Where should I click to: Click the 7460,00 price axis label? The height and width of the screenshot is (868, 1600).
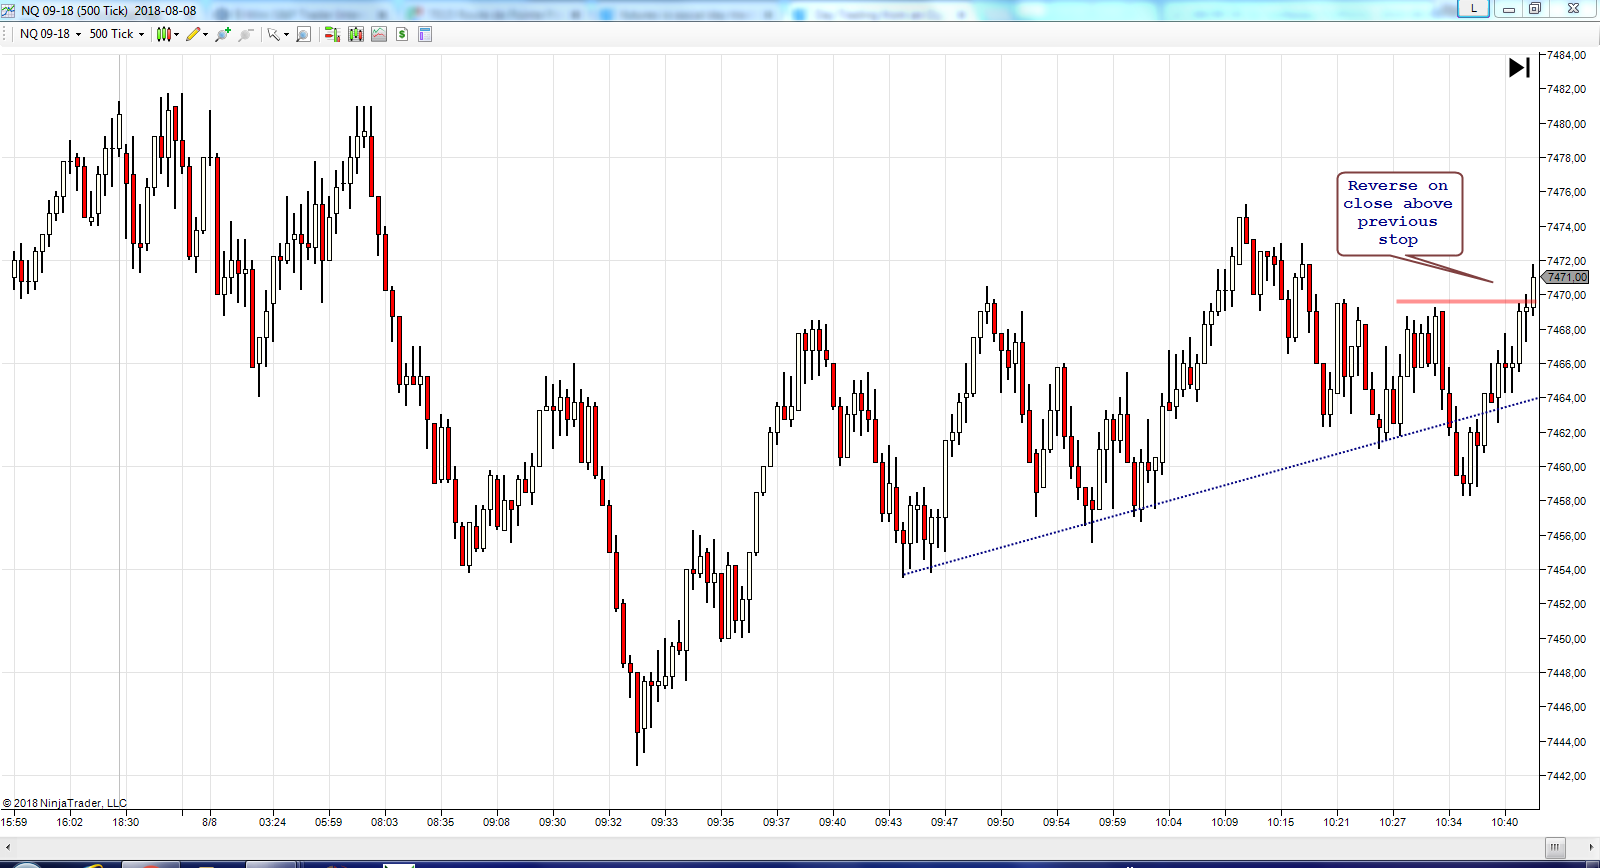point(1566,467)
